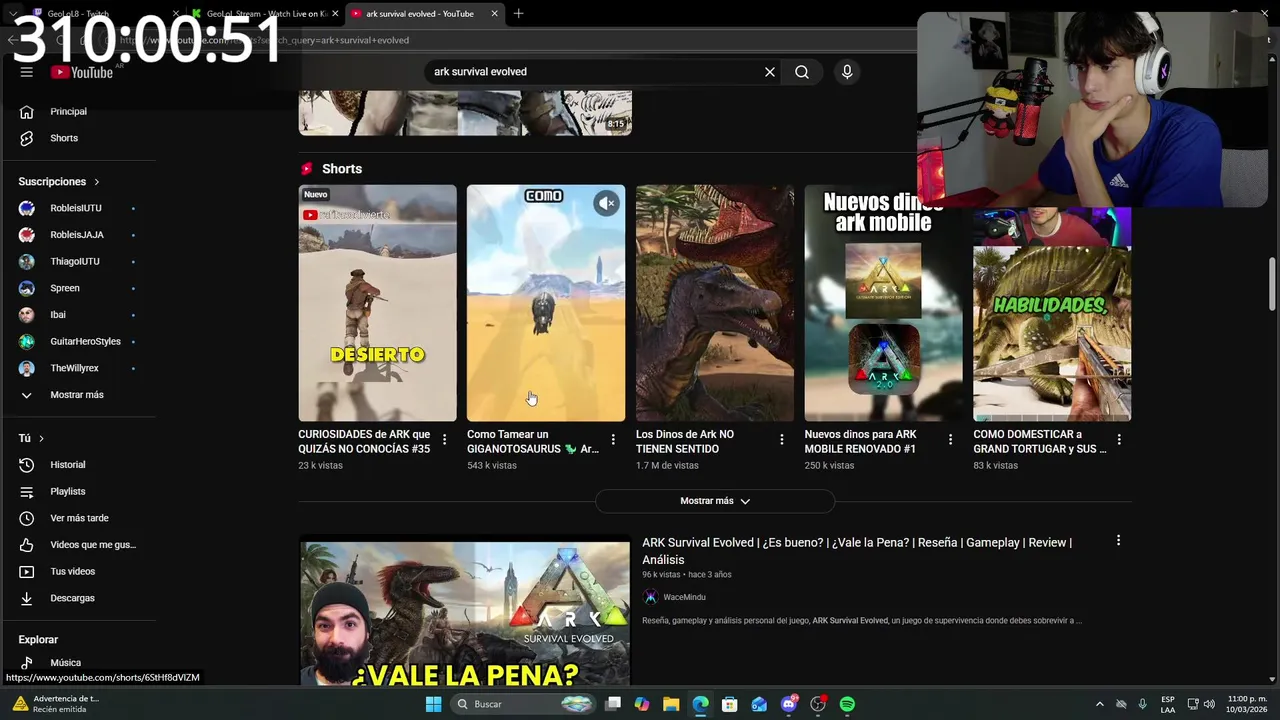
Task: Open Nuevos dinos para ARK MOBILE title
Action: coord(860,441)
